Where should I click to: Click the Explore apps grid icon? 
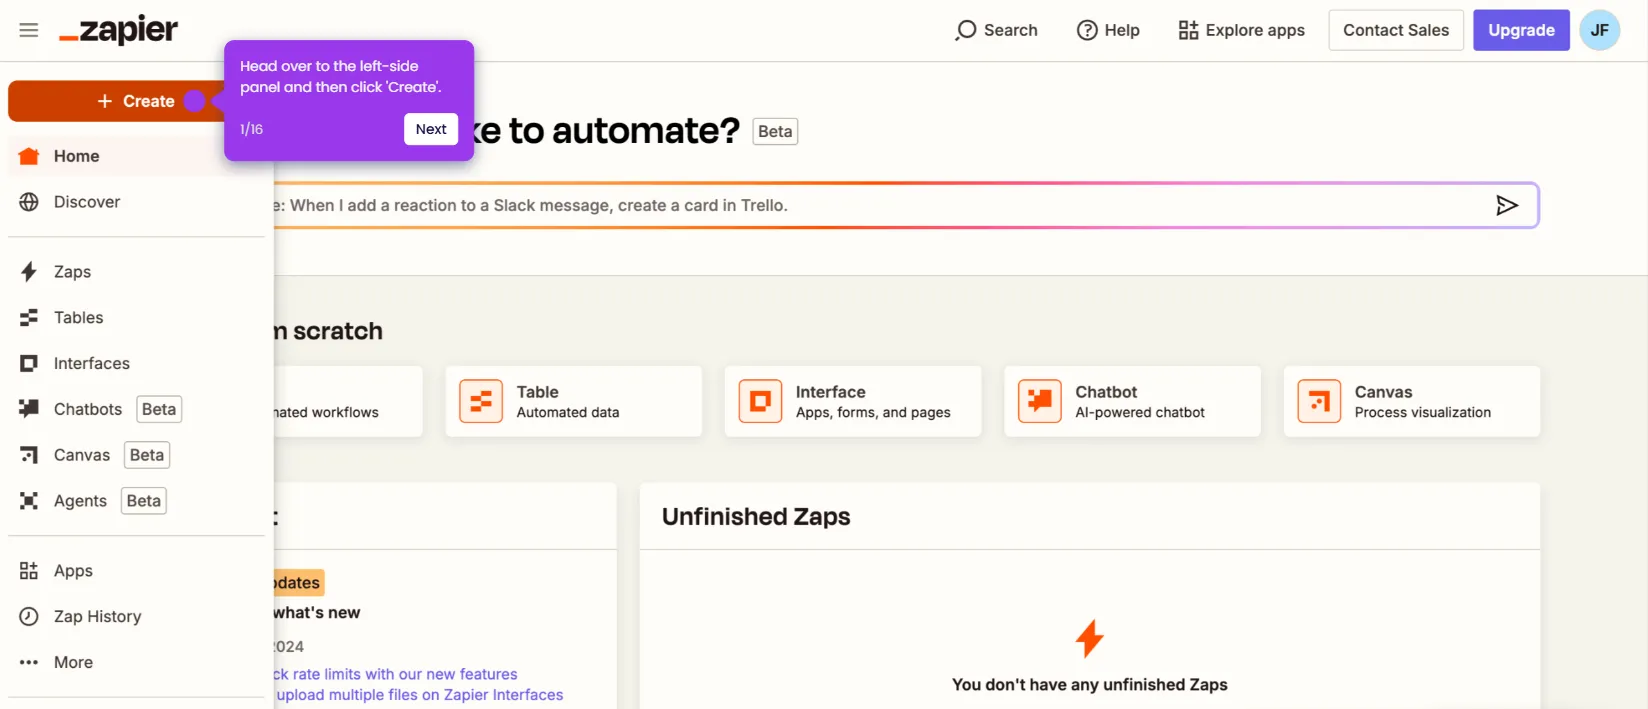point(1188,30)
